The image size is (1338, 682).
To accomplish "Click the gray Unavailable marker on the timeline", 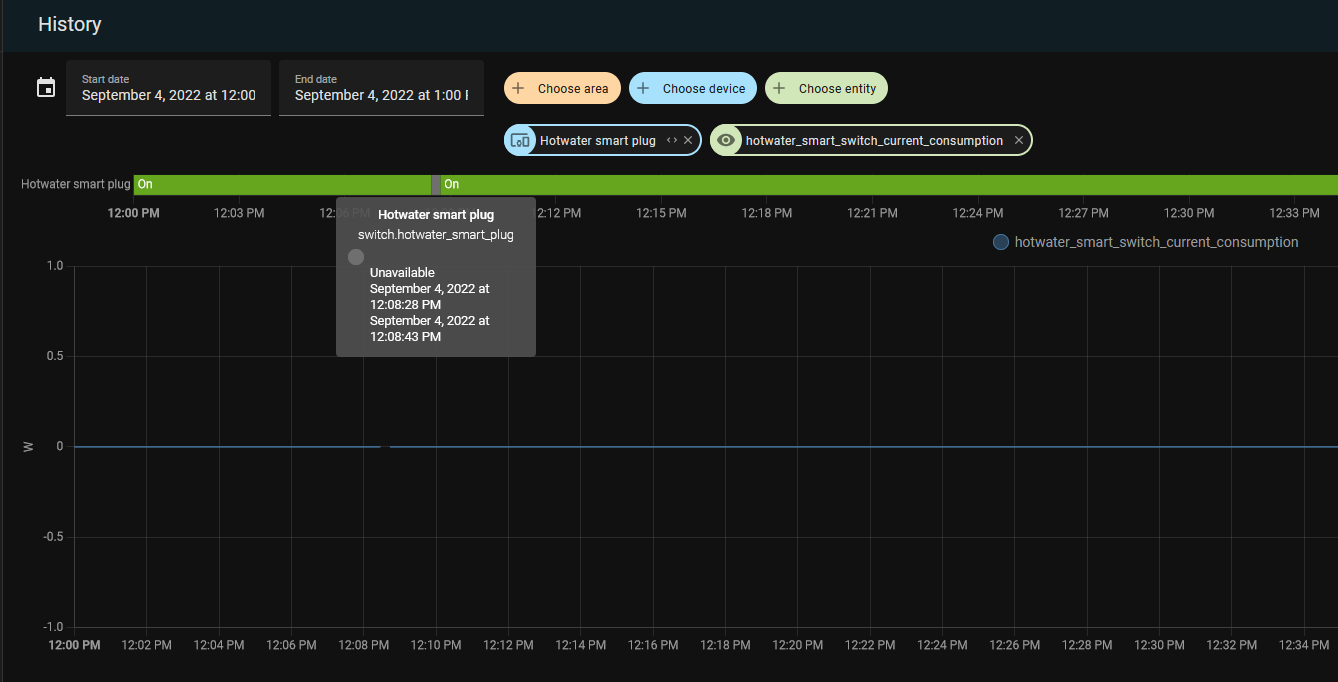I will (435, 184).
